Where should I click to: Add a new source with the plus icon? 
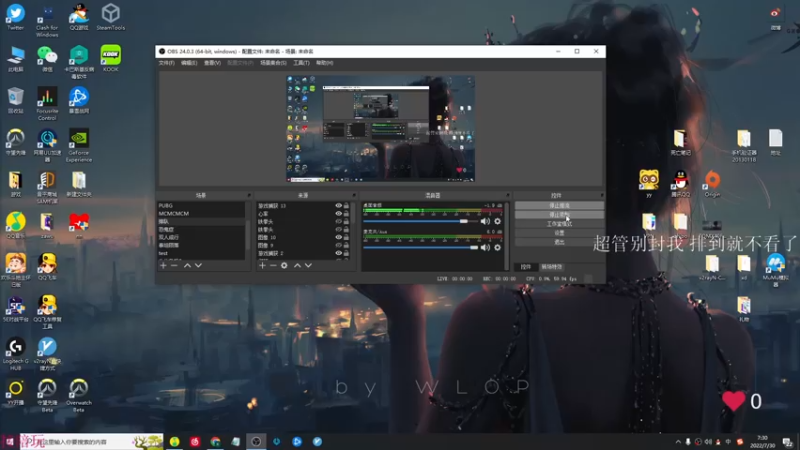[x=262, y=265]
